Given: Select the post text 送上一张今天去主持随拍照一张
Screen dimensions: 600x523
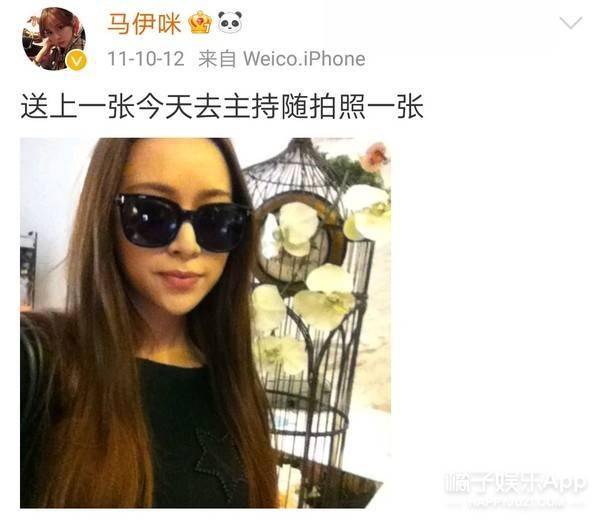Looking at the screenshot, I should pos(222,106).
